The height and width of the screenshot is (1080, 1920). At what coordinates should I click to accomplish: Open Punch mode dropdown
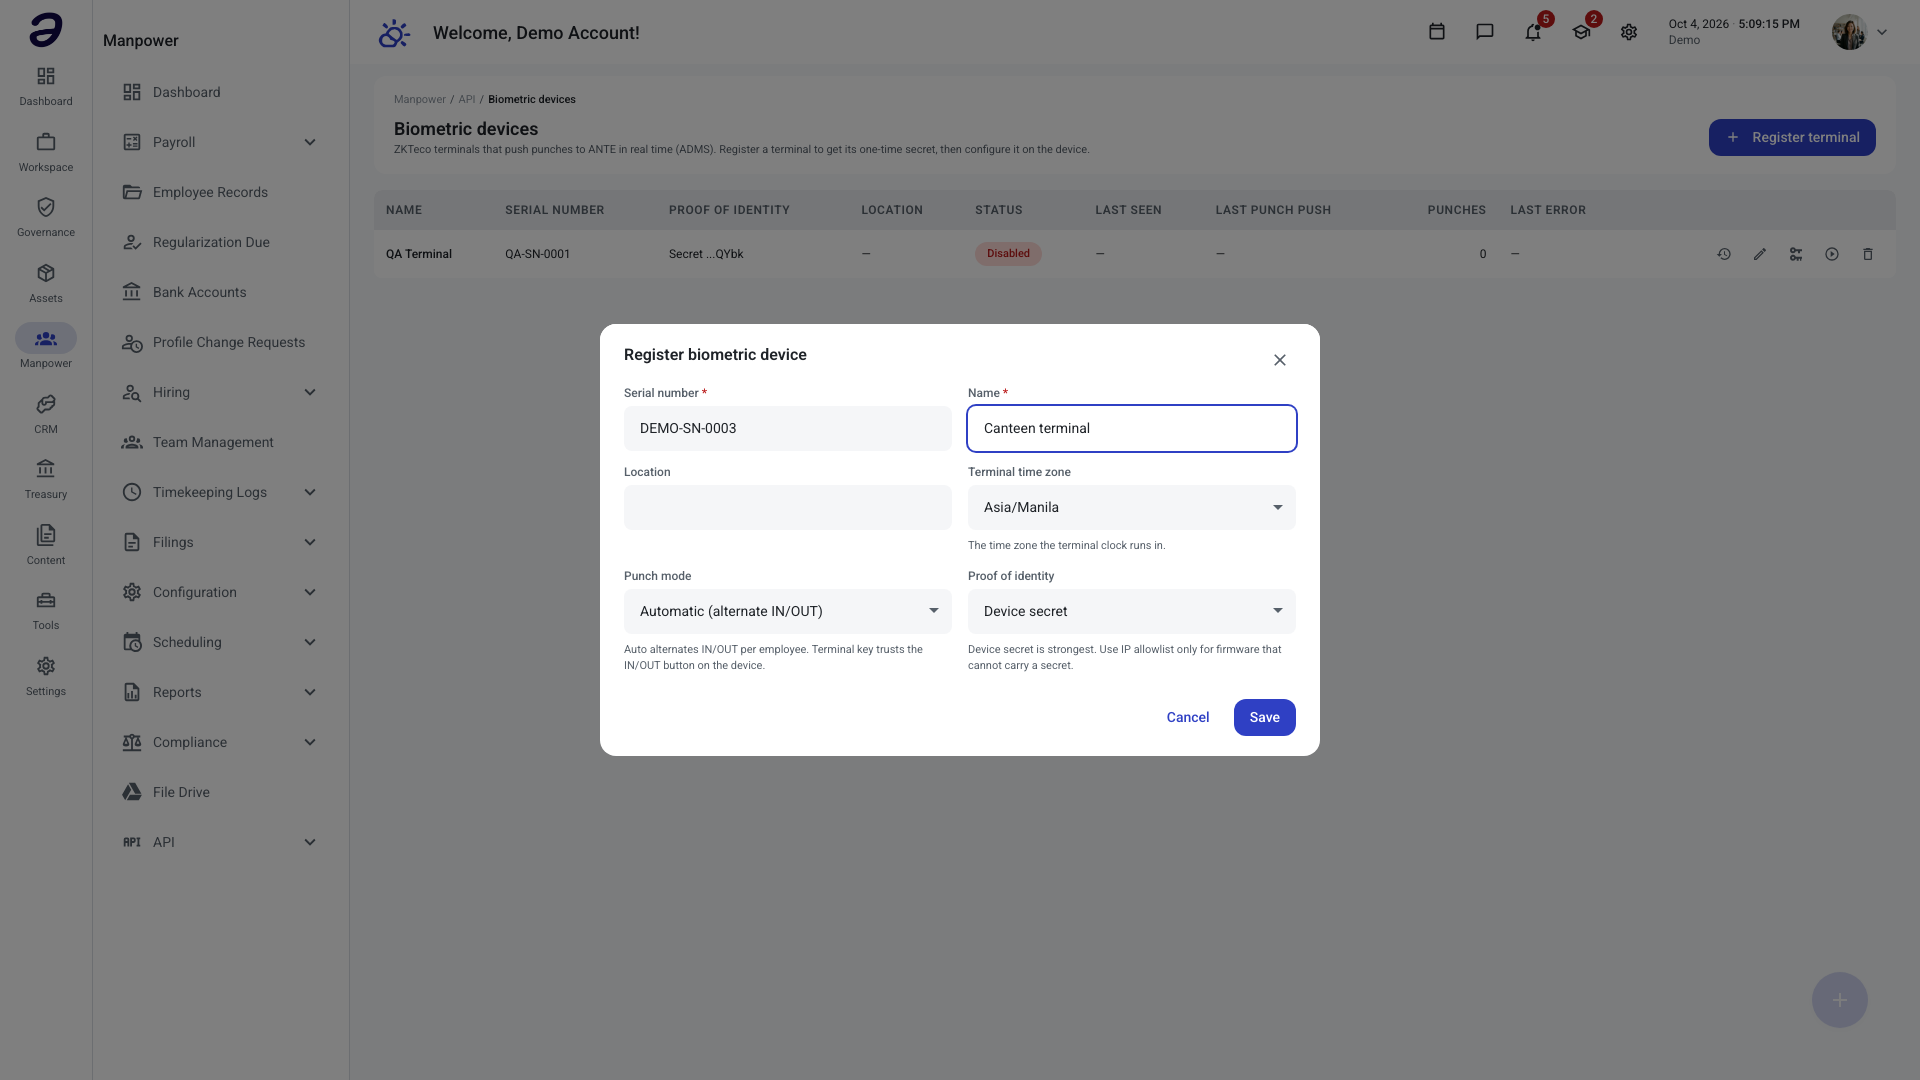coord(788,612)
